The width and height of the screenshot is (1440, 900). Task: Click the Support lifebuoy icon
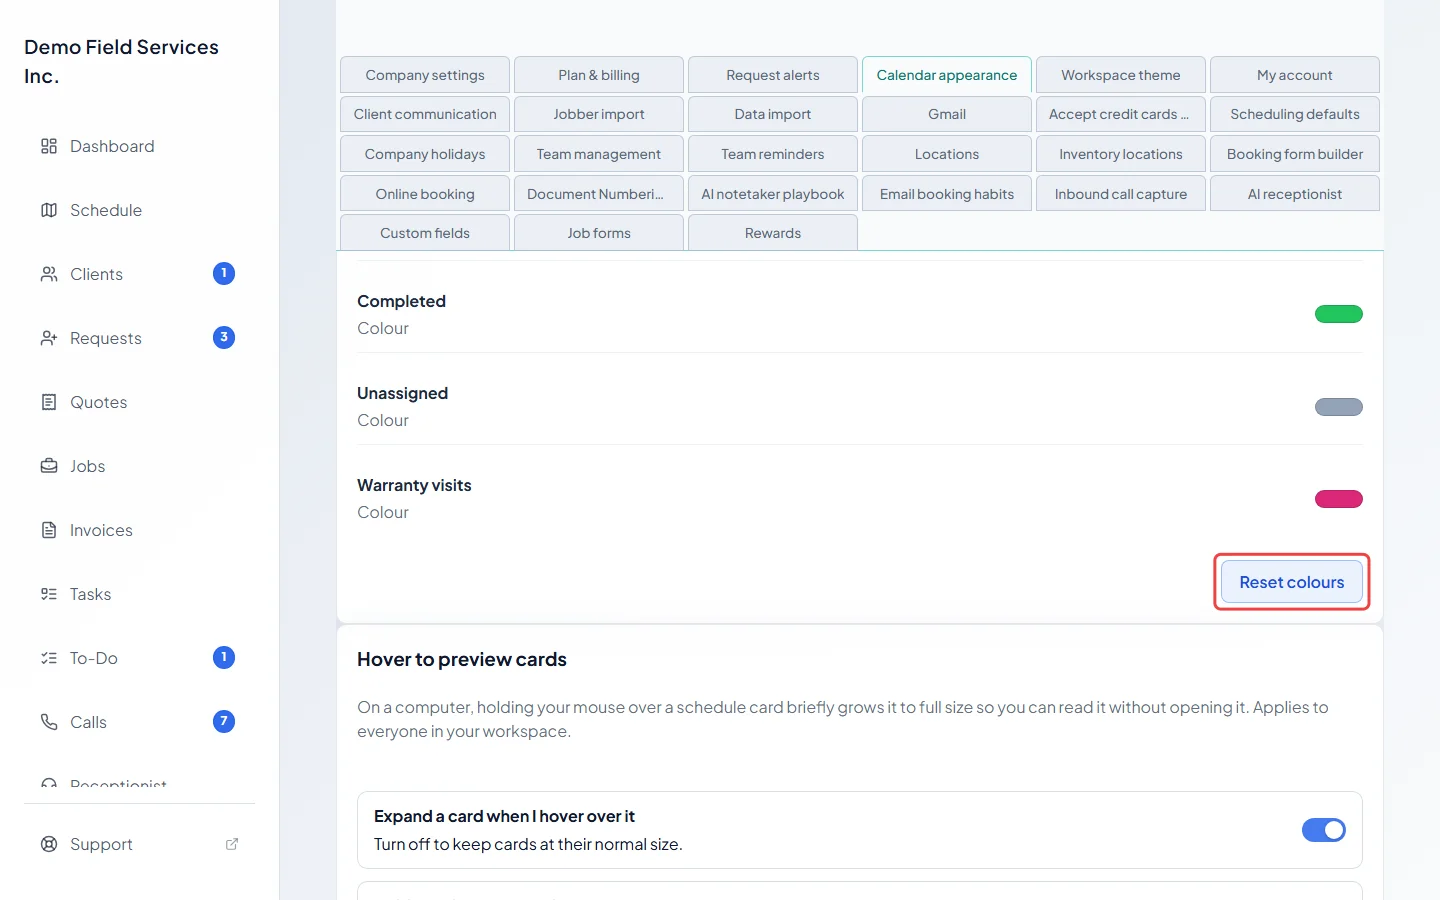click(49, 844)
